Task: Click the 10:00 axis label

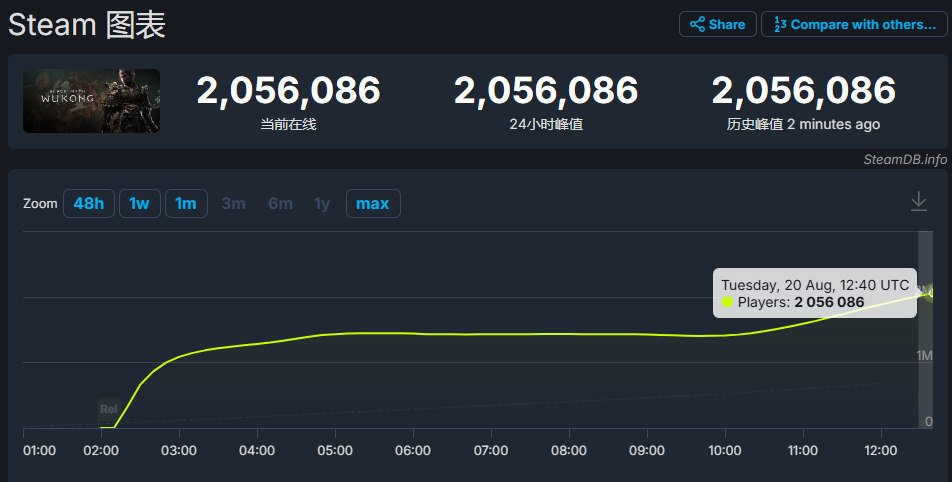Action: (725, 450)
